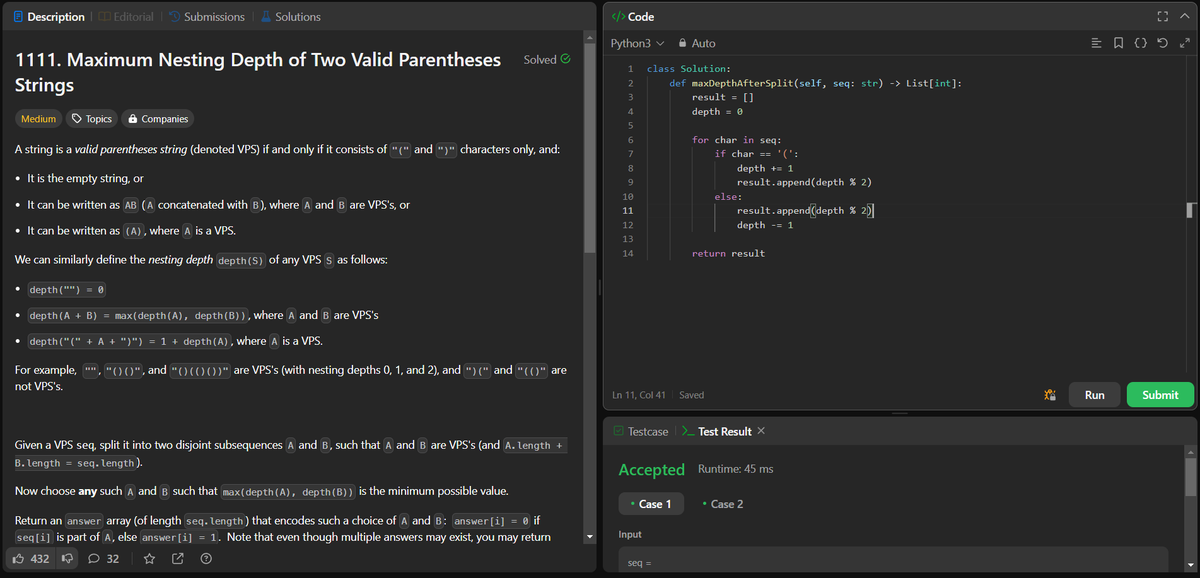Click the Run button

point(1094,395)
